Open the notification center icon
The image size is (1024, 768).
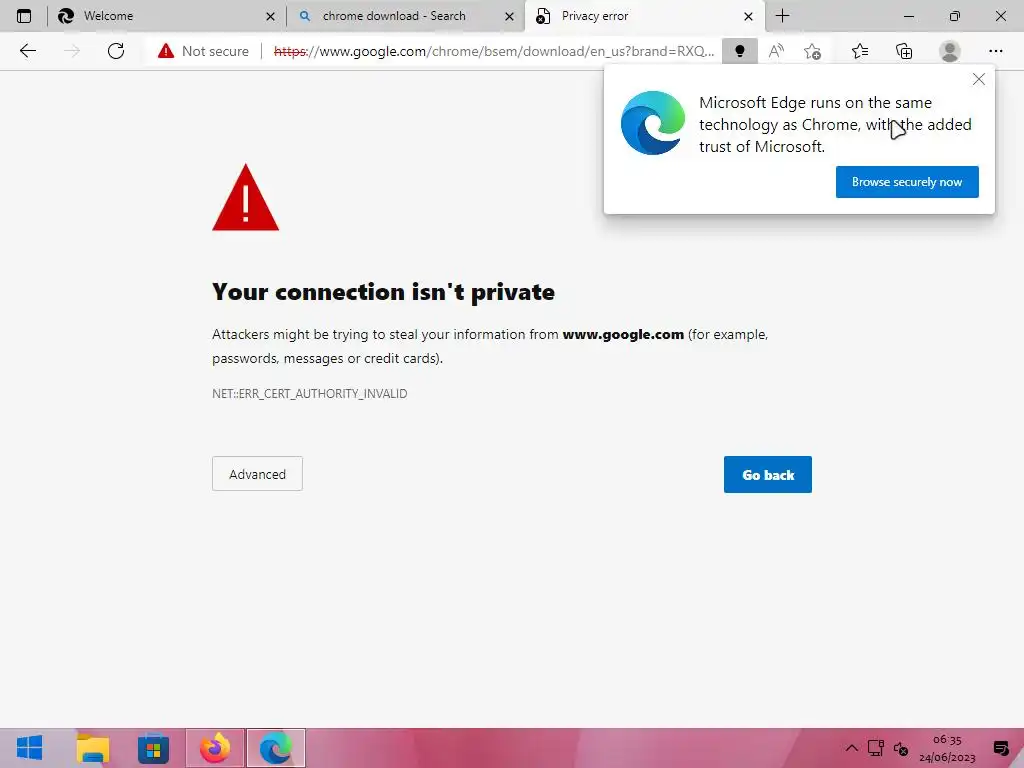(1000, 748)
